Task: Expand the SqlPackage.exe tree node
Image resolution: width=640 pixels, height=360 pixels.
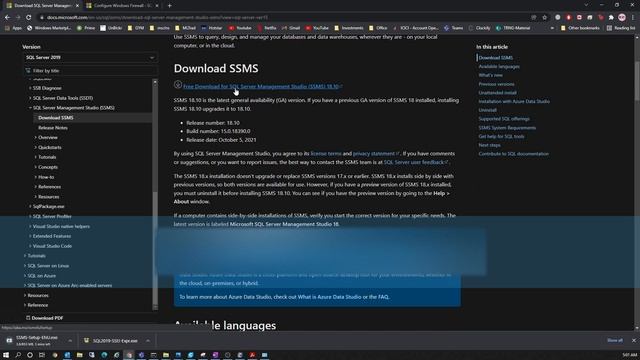Action: (x=30, y=207)
